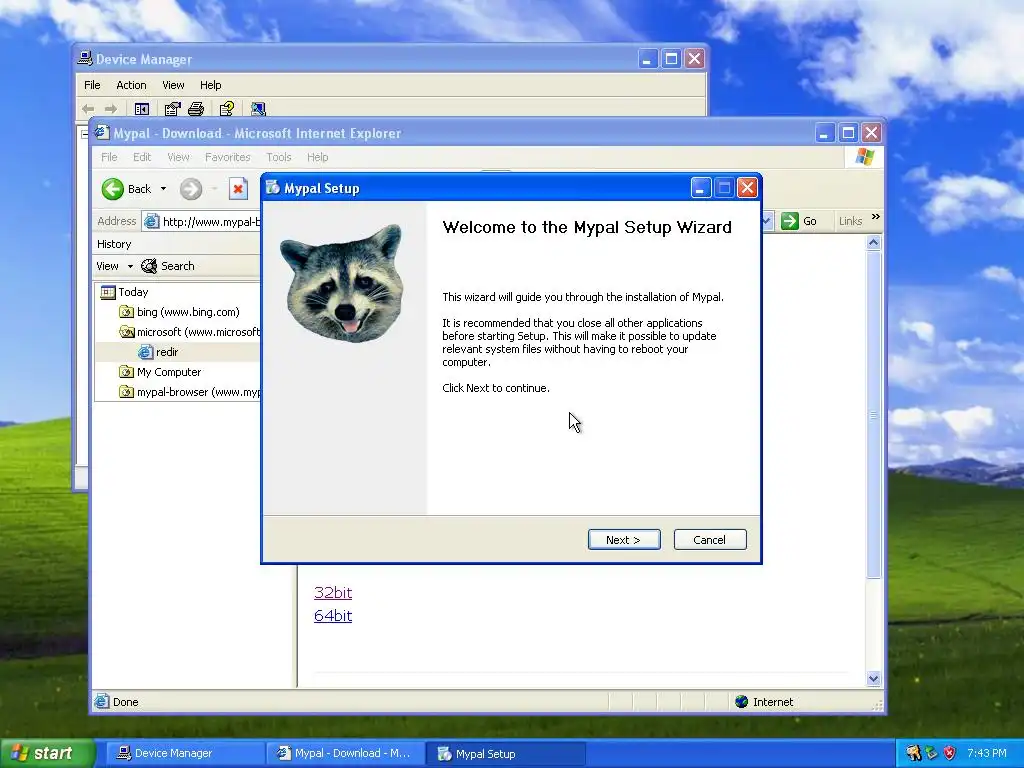Viewport: 1024px width, 768px height.
Task: Open the History View dropdown
Action: pyautogui.click(x=114, y=266)
